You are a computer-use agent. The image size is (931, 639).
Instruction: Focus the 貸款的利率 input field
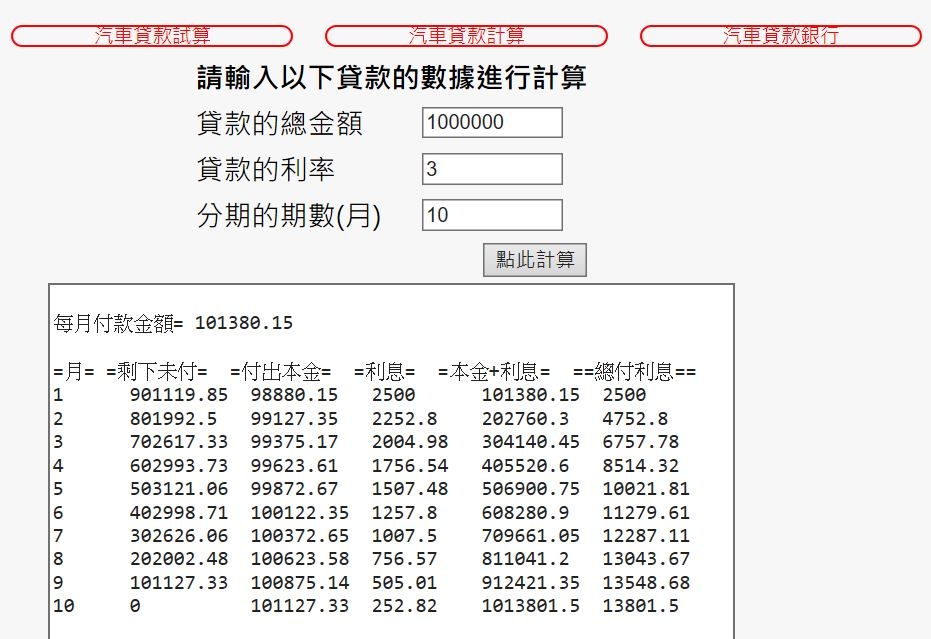point(492,169)
